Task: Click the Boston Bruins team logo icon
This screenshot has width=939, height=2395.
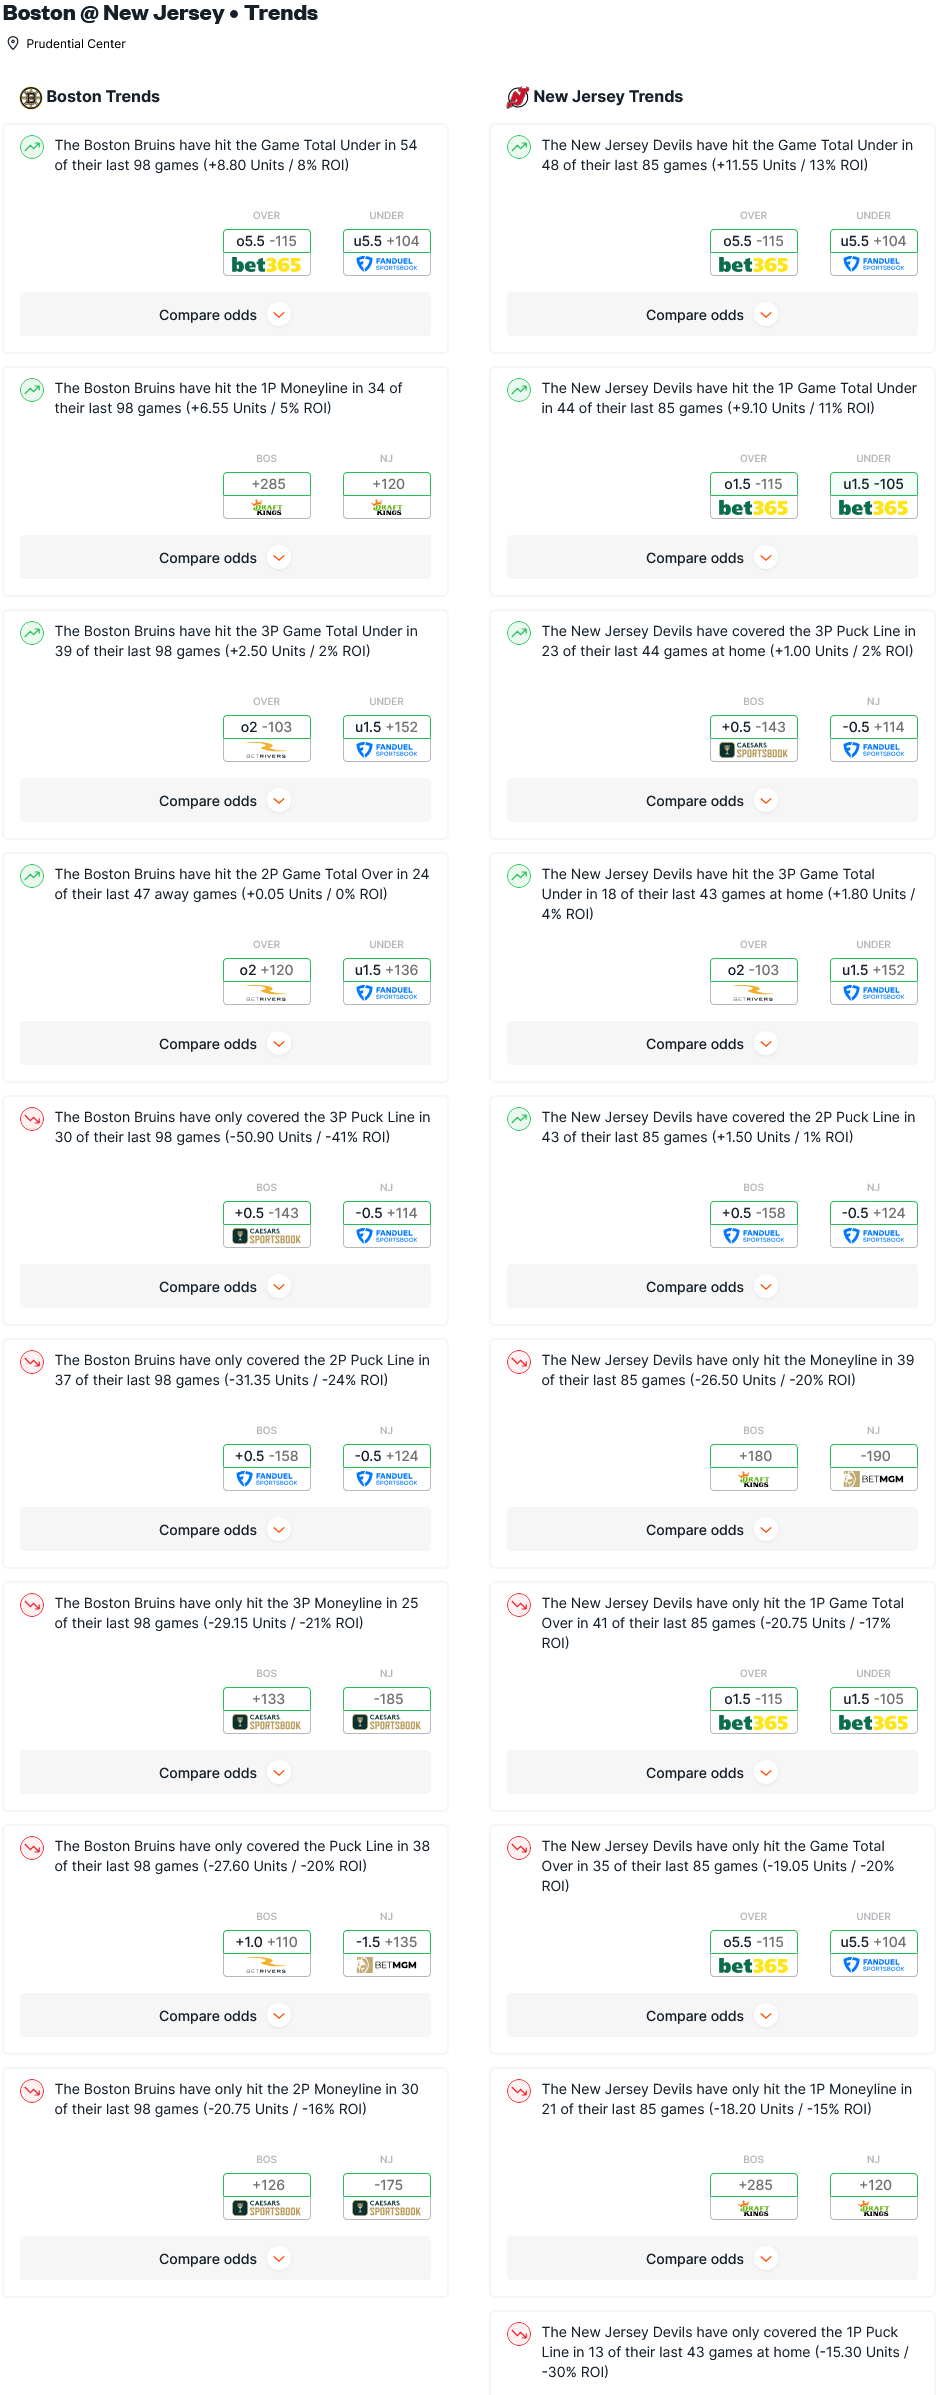Action: (31, 97)
